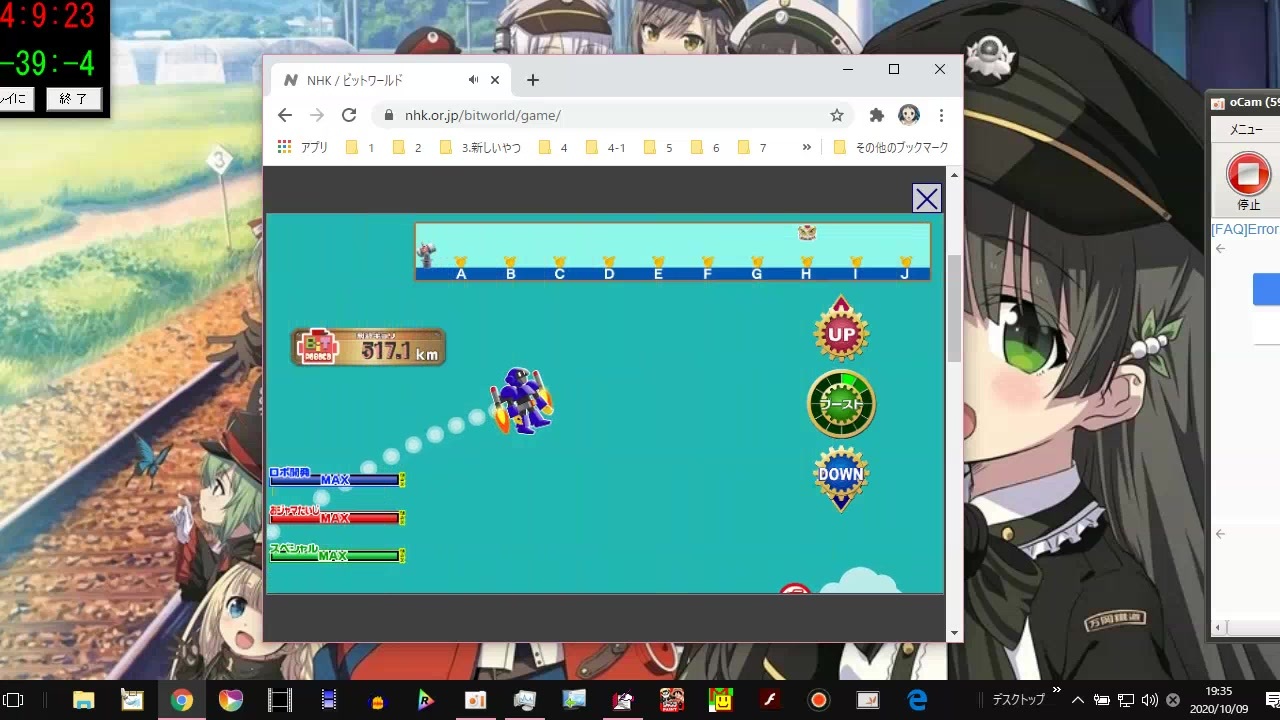Open the Chrome three-dot menu
1280x720 pixels.
[941, 115]
